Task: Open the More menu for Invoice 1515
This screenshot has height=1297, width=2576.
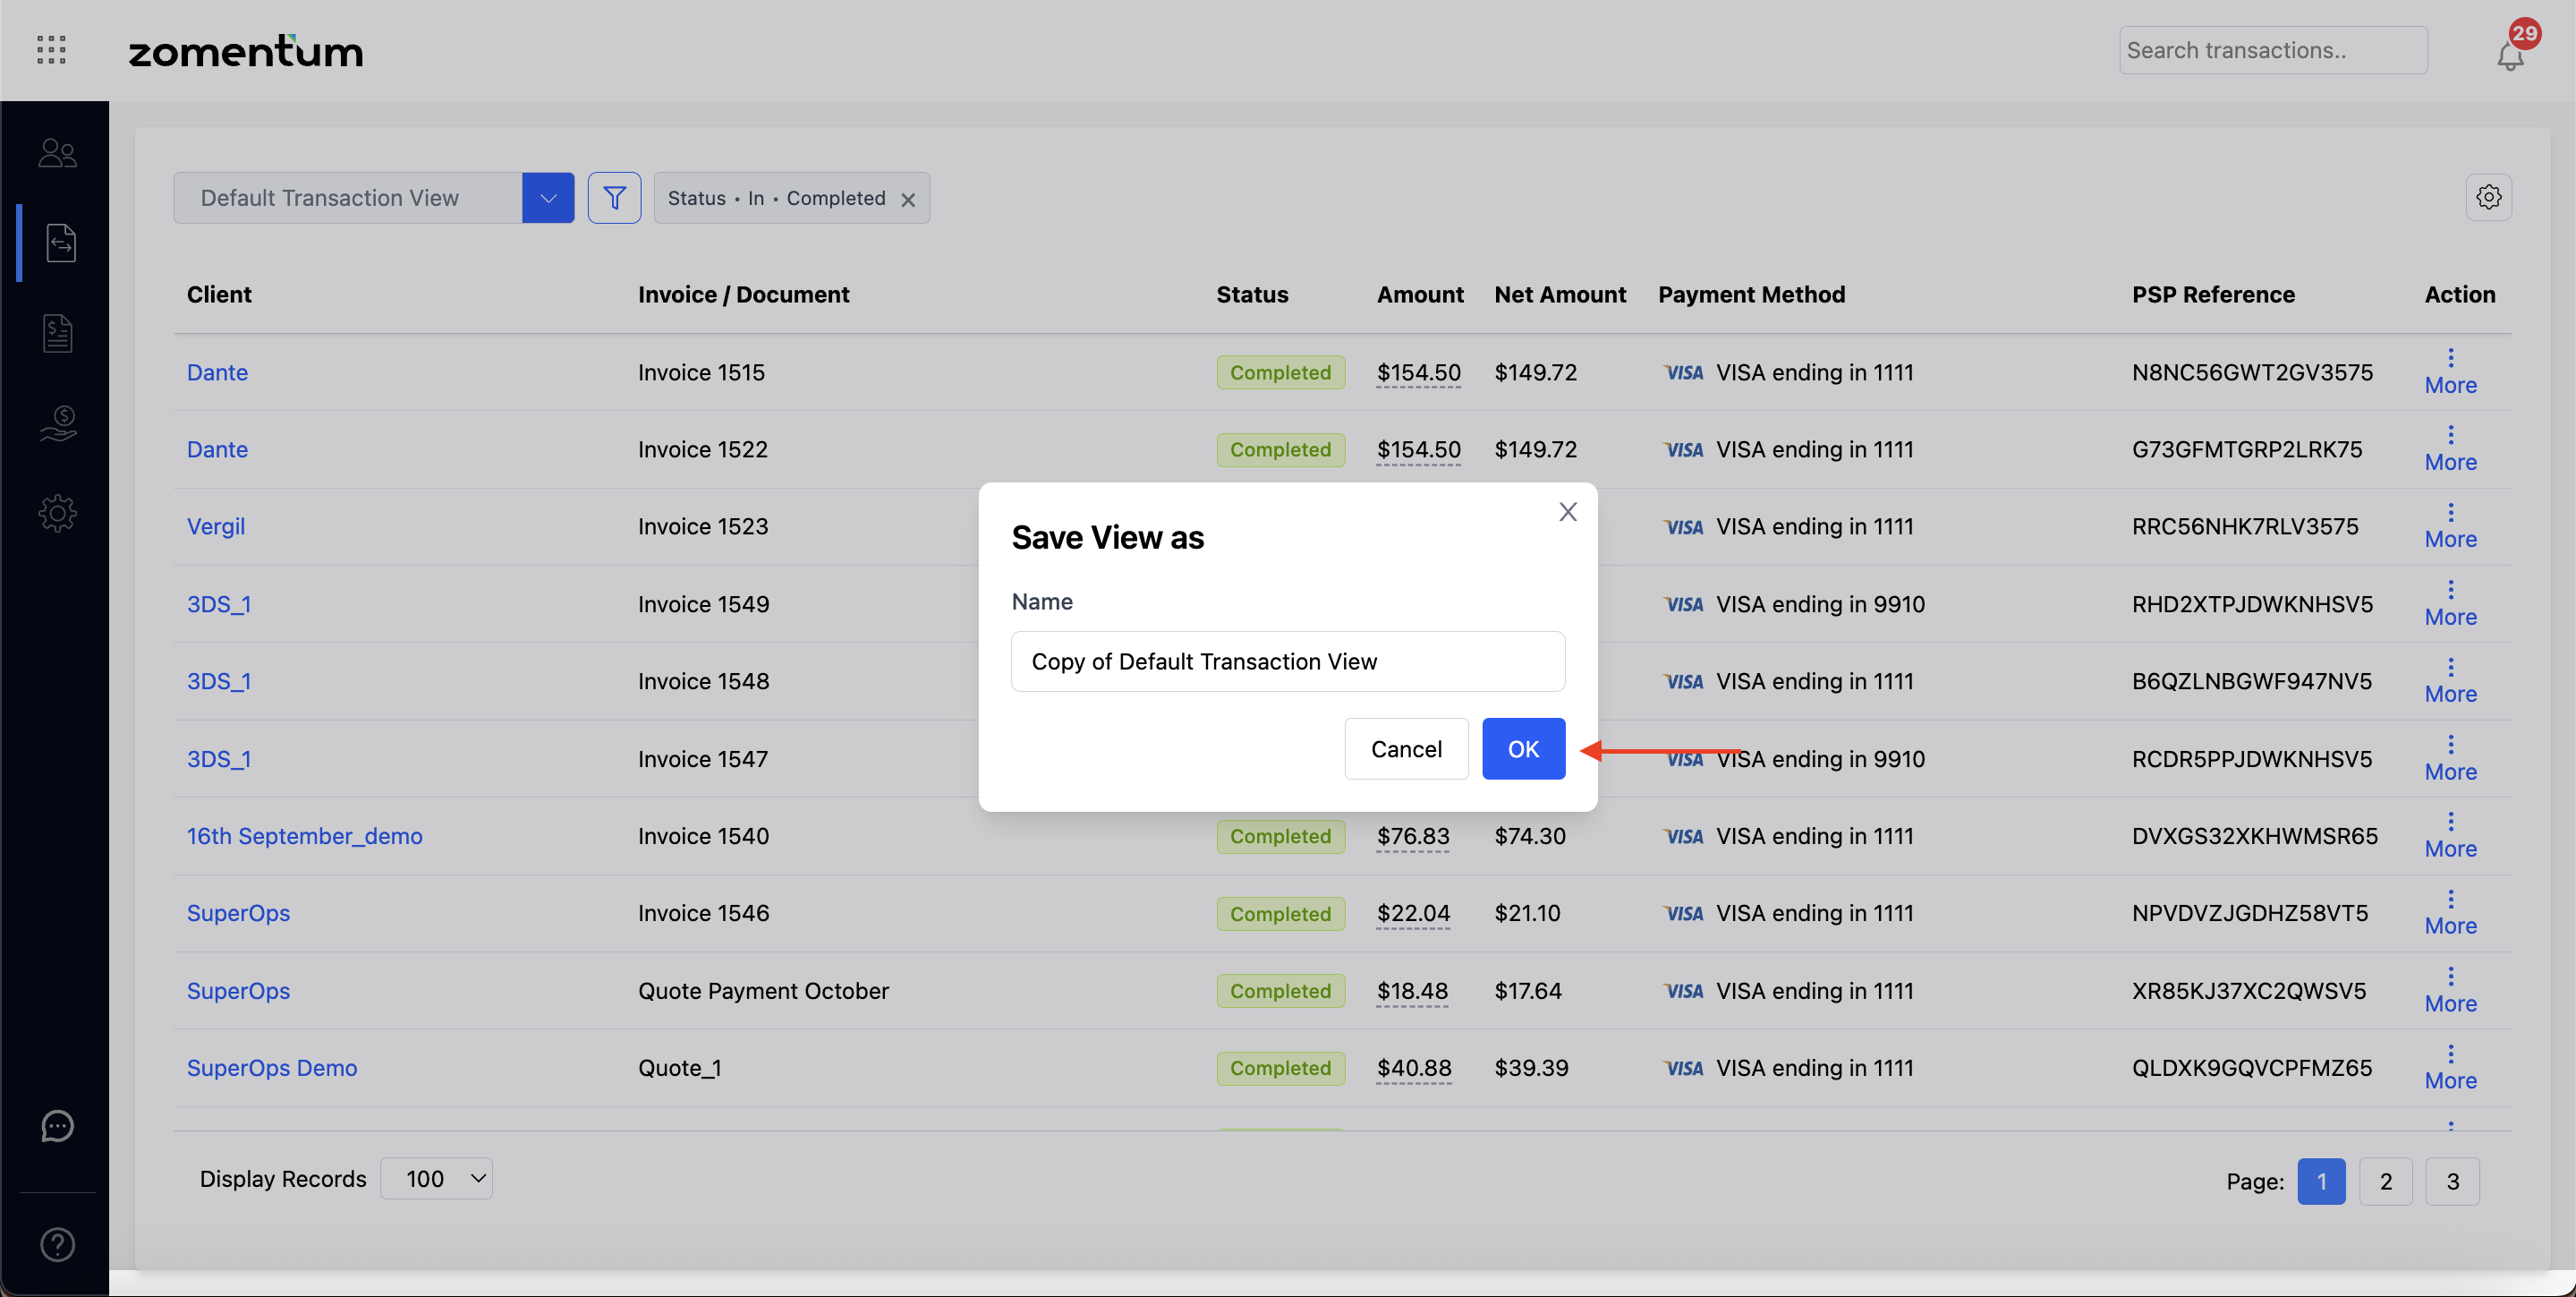Action: pos(2450,372)
